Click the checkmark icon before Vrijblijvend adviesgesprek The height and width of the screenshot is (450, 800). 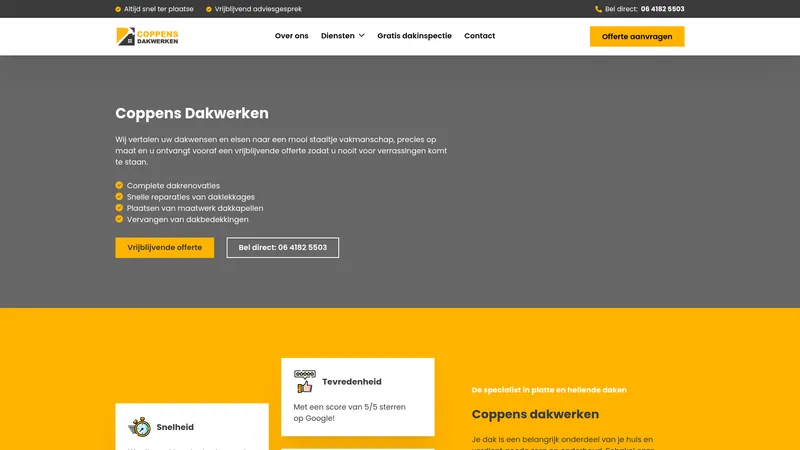[x=209, y=9]
